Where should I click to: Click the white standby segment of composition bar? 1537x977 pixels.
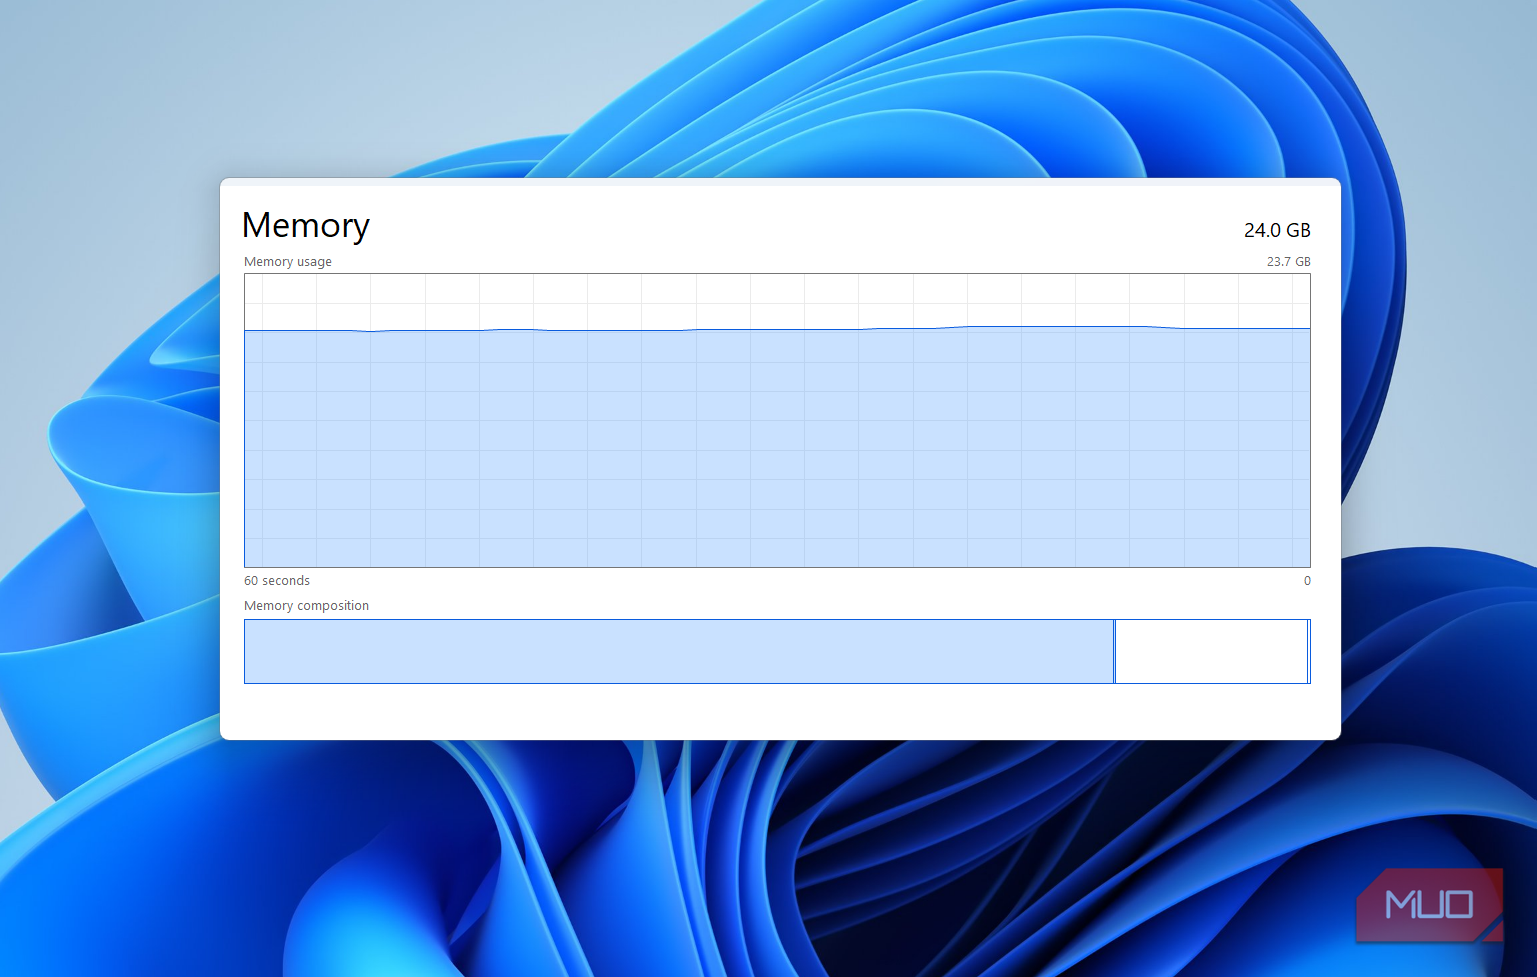click(1211, 651)
